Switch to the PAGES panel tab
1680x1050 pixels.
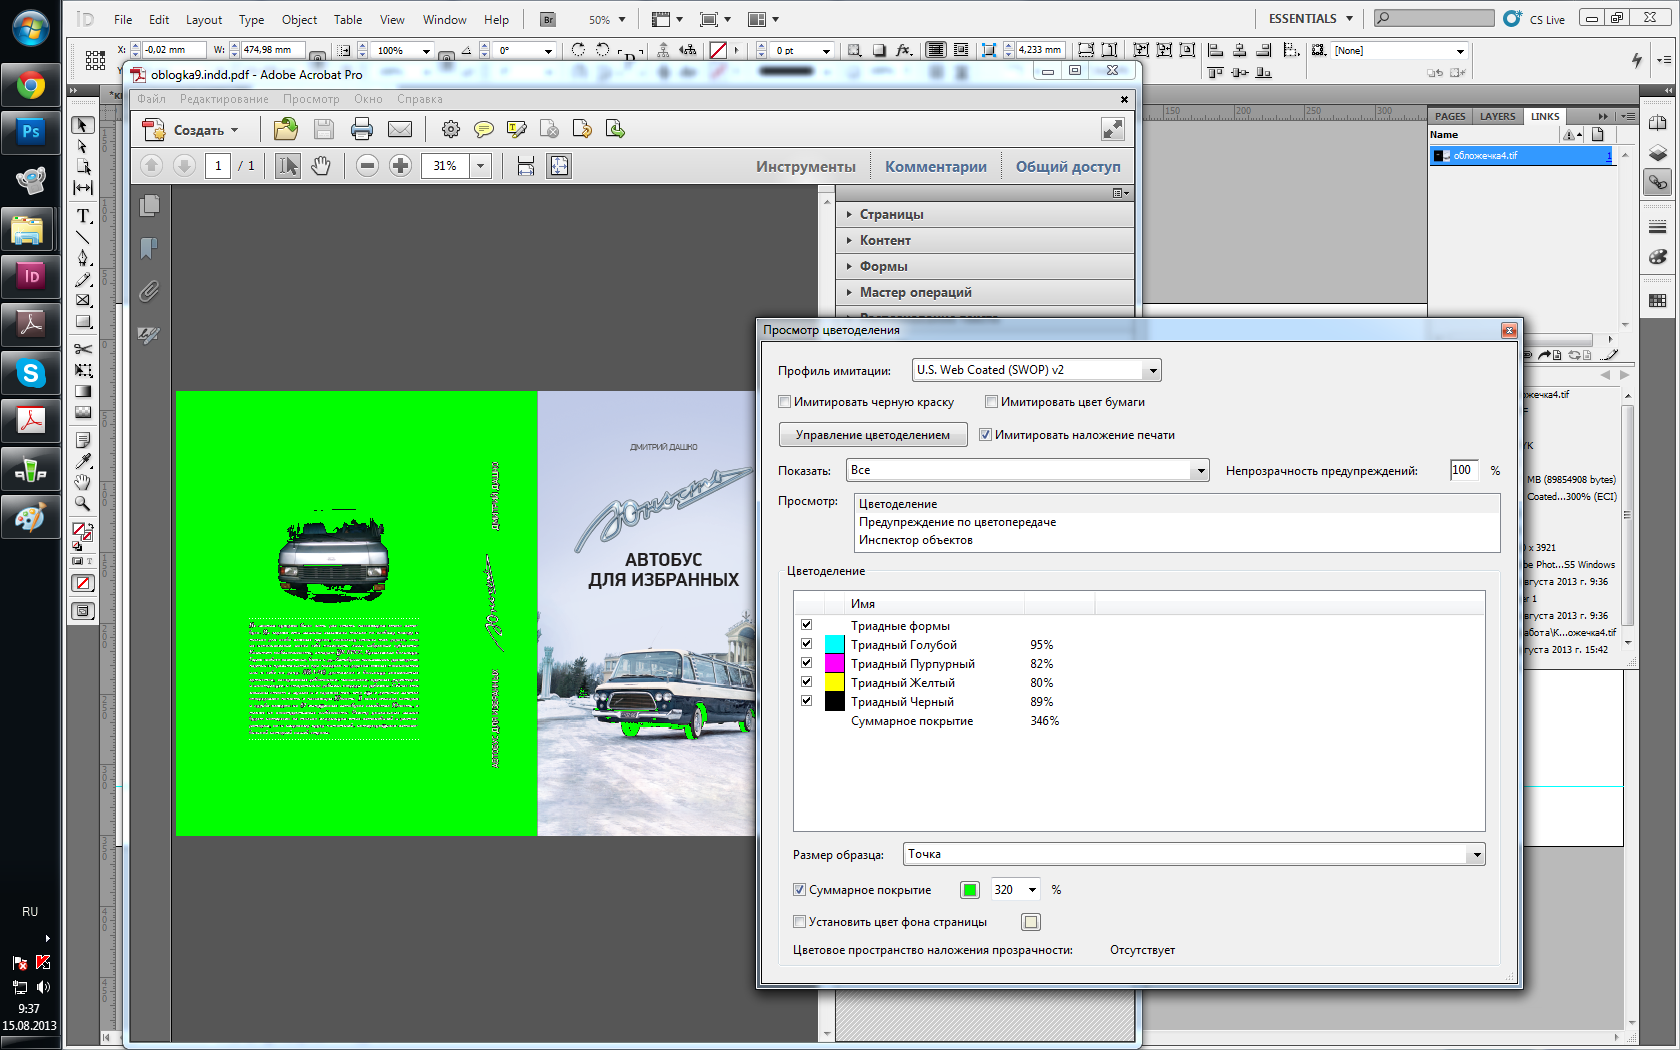[x=1450, y=116]
